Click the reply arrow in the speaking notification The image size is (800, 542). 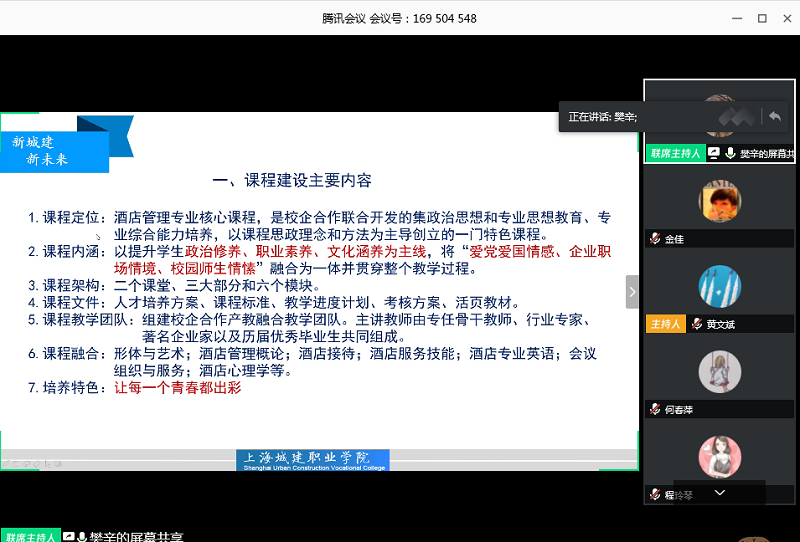[x=774, y=117]
